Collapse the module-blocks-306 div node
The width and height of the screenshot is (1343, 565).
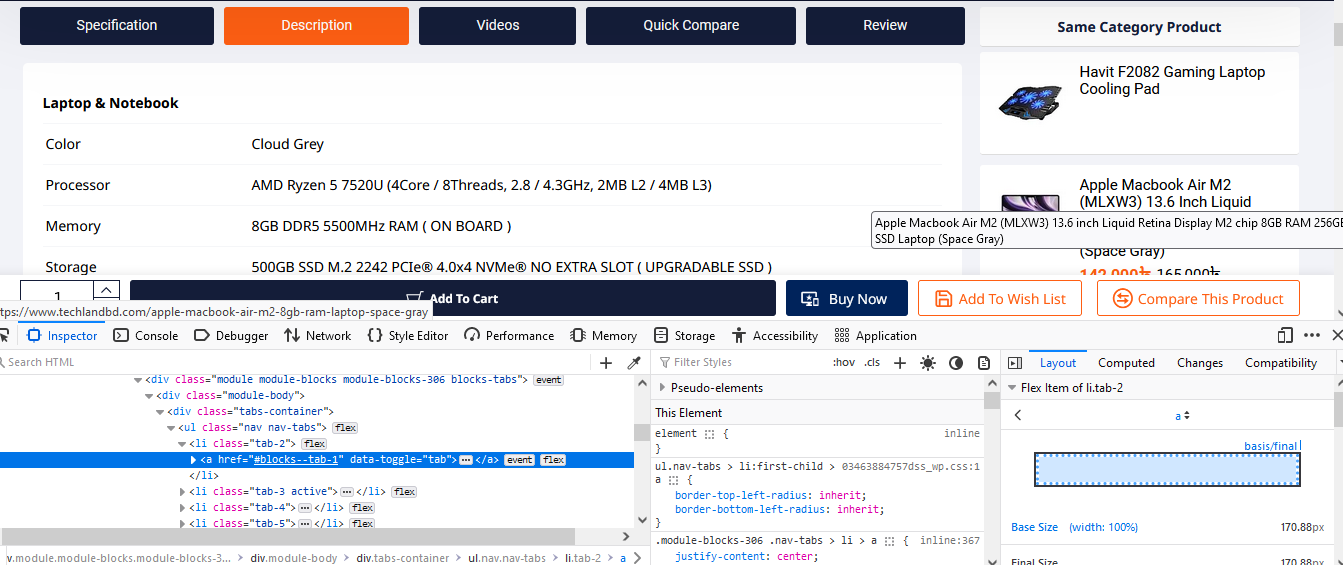pyautogui.click(x=138, y=380)
